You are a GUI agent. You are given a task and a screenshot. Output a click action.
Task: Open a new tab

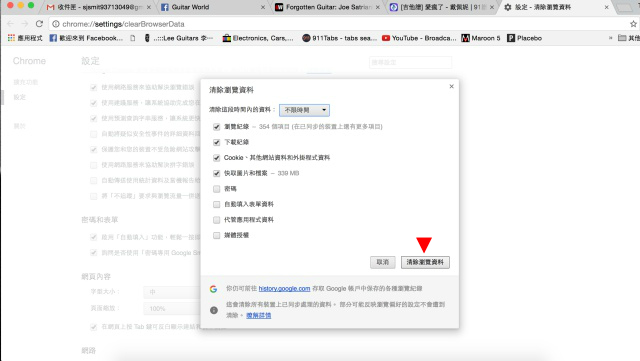[x=624, y=7]
